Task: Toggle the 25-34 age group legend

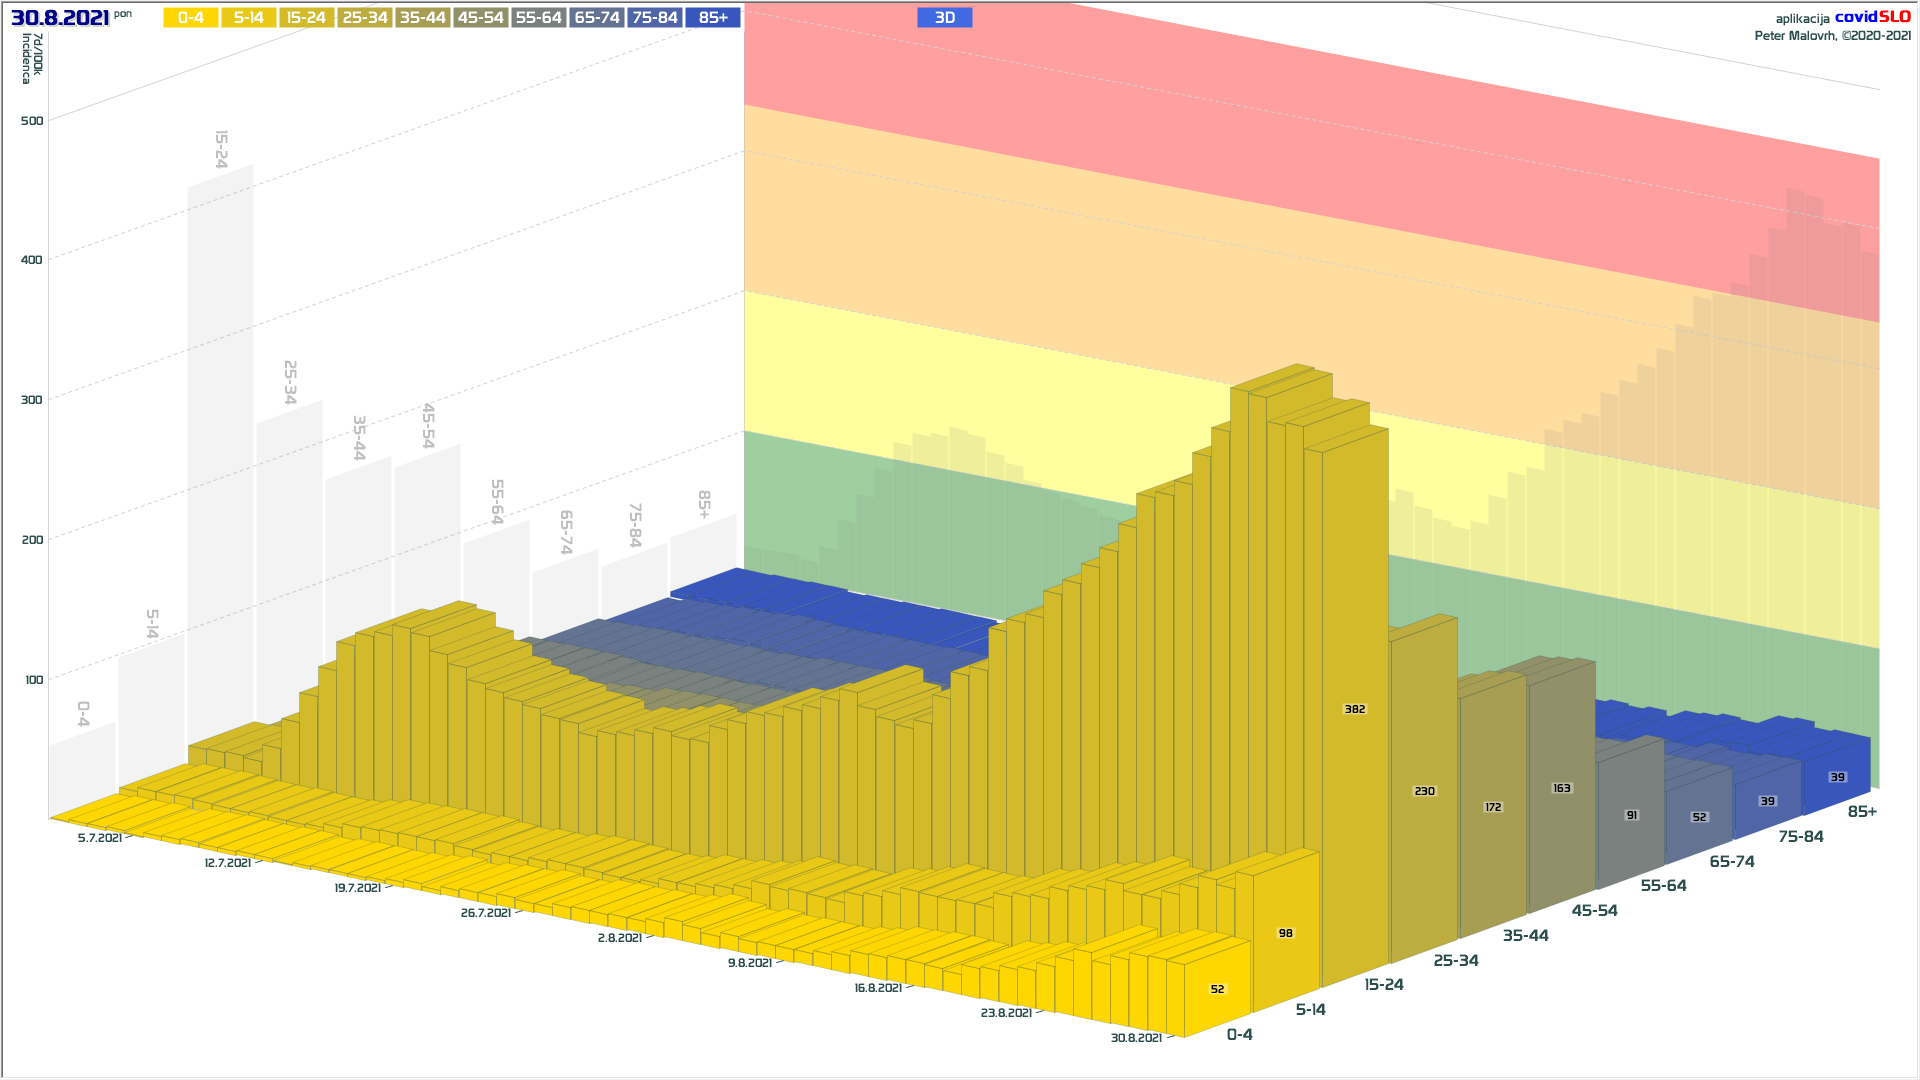Action: pos(365,18)
